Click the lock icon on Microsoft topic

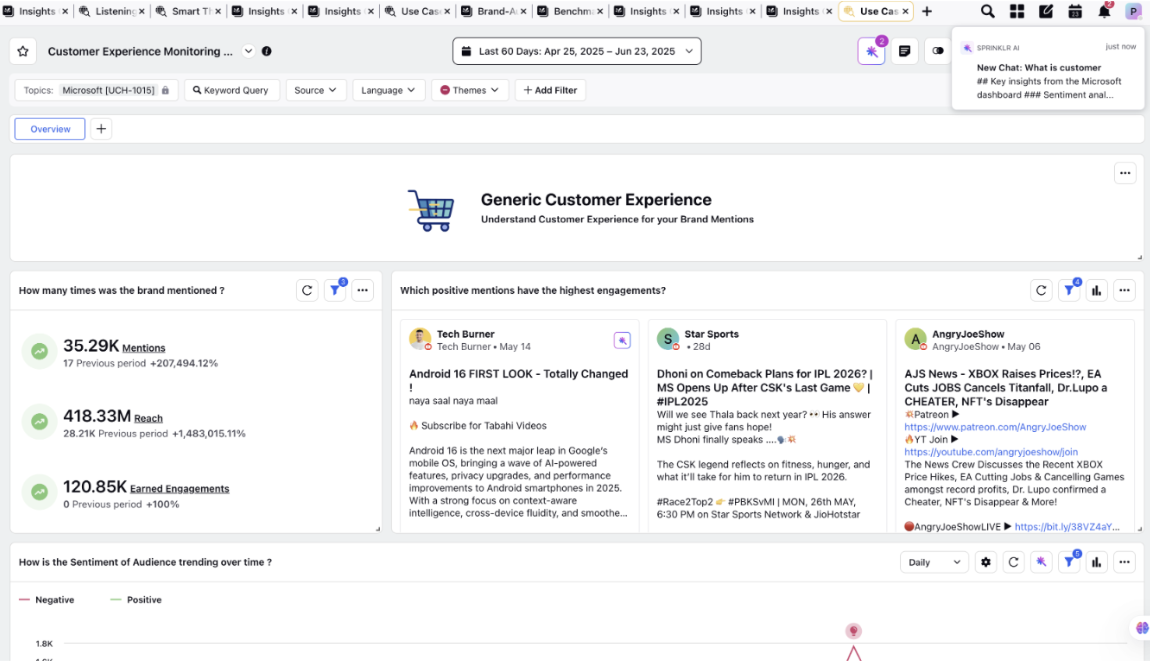point(165,90)
